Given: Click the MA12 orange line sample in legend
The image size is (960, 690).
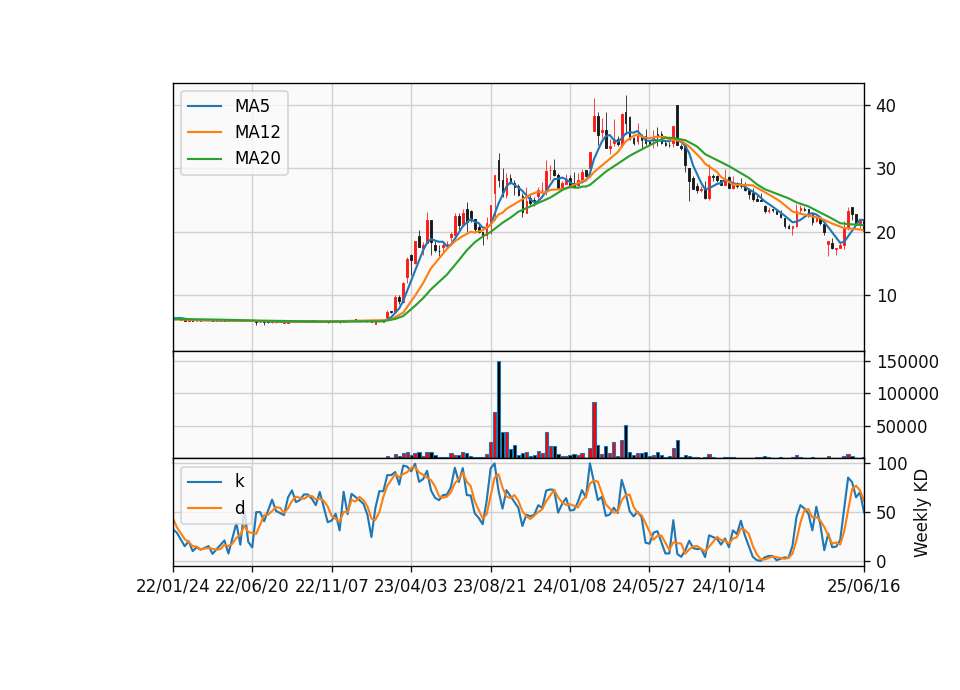Looking at the screenshot, I should pos(204,132).
